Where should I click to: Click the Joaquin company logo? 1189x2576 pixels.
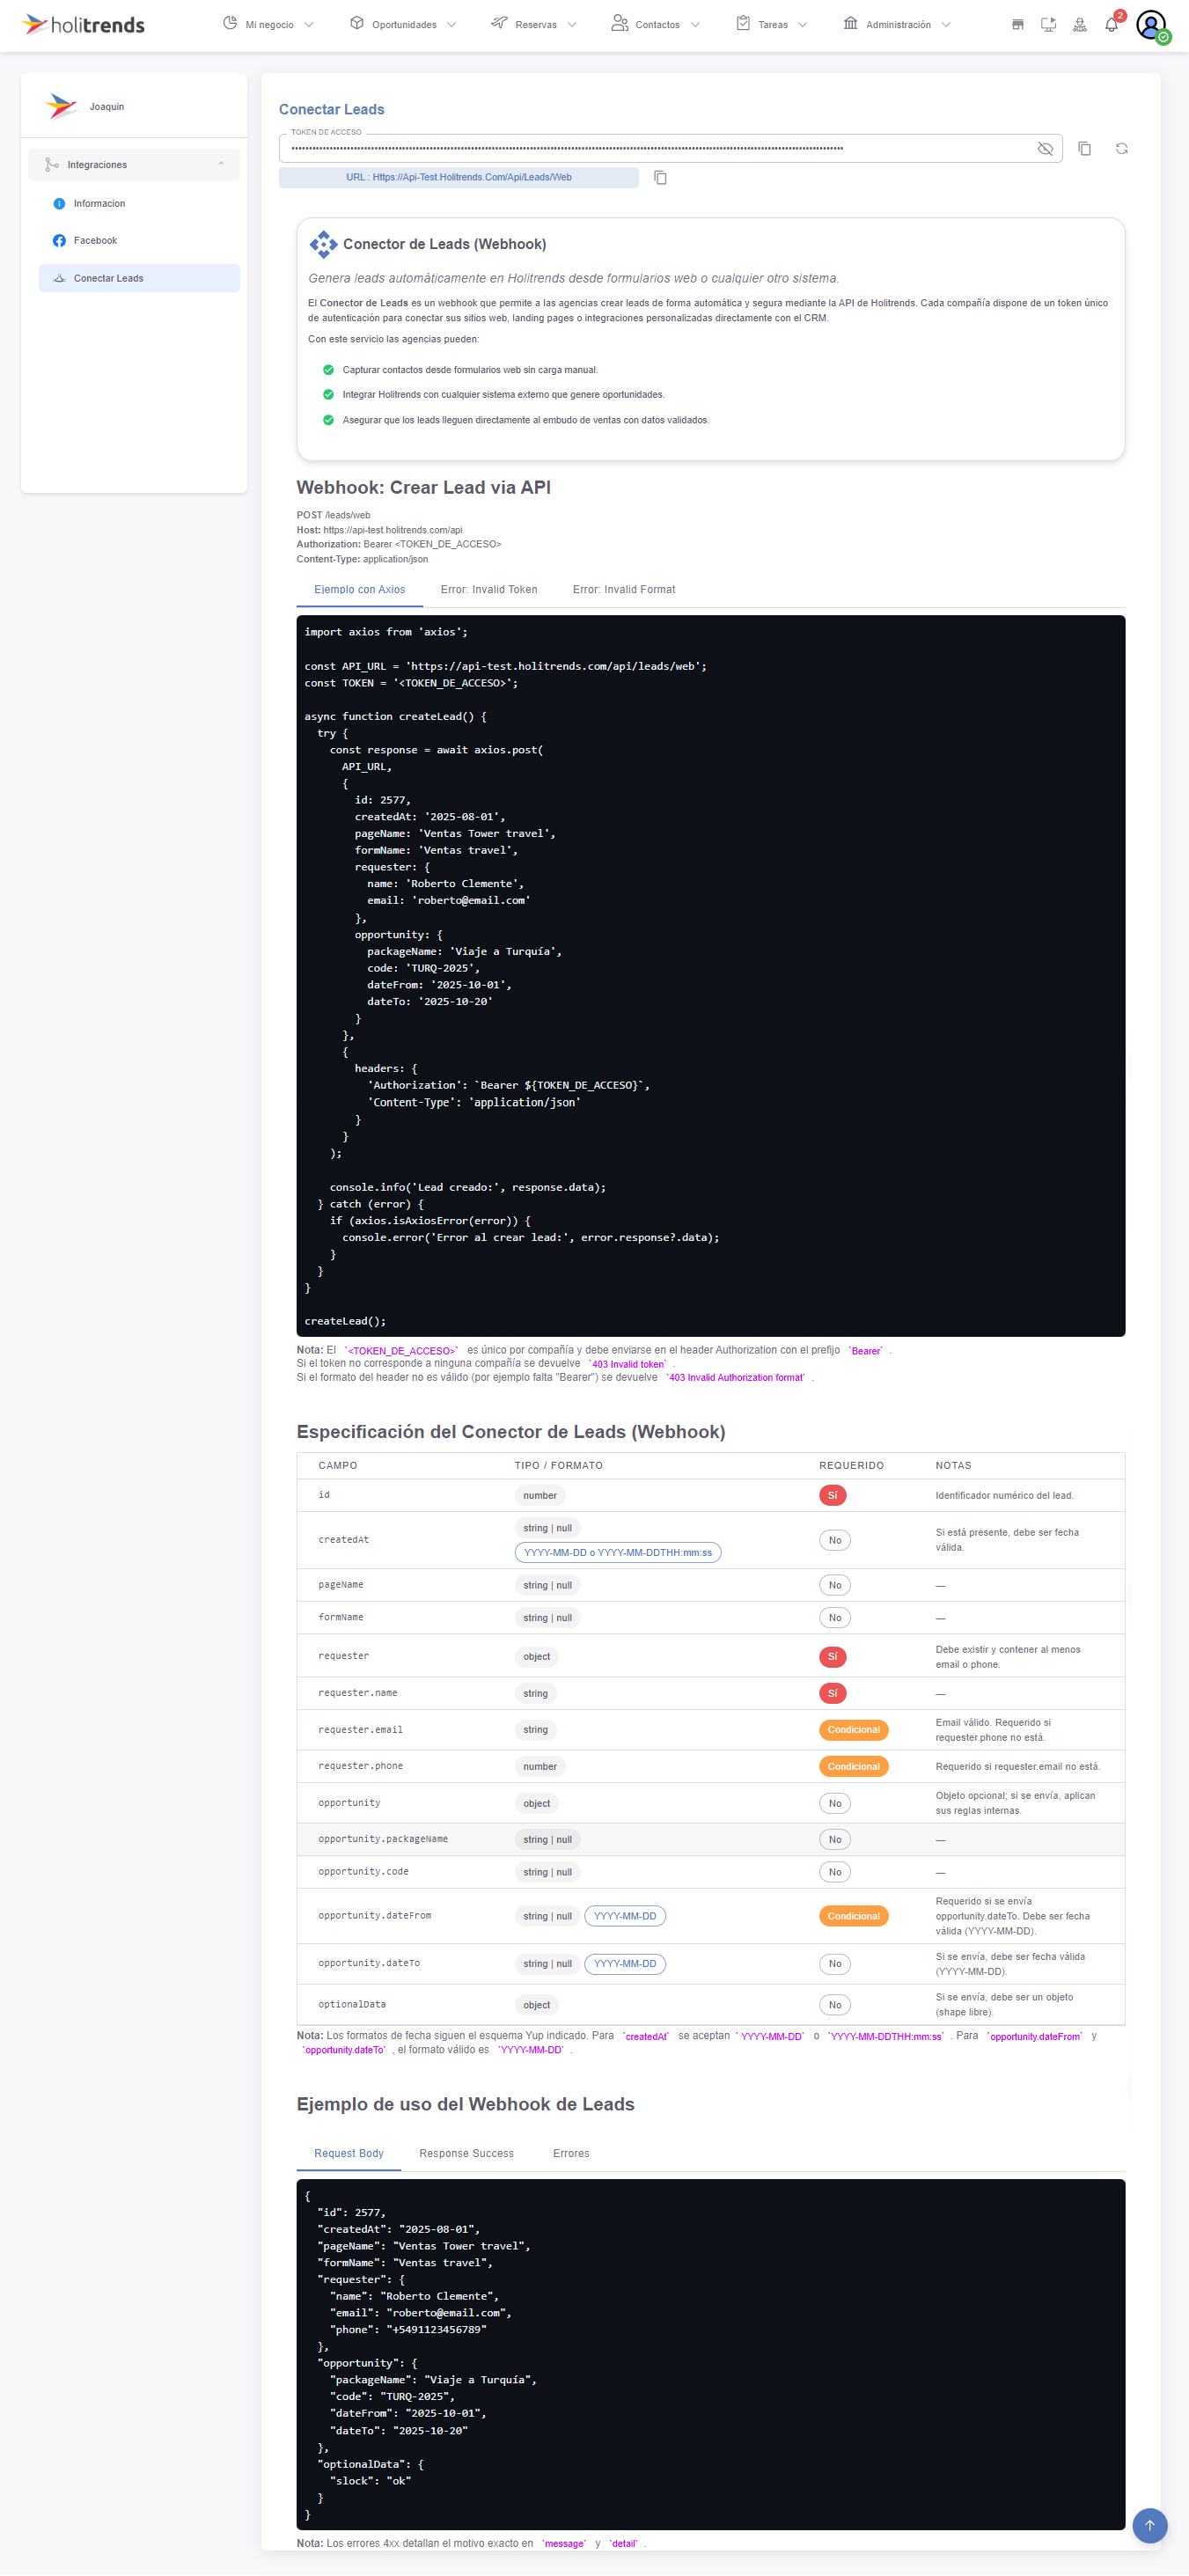[x=61, y=106]
